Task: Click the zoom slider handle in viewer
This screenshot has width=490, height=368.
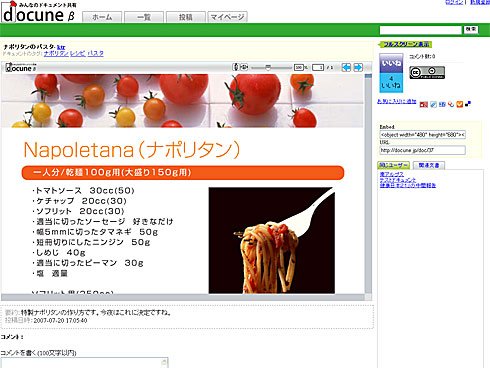Action: (268, 68)
